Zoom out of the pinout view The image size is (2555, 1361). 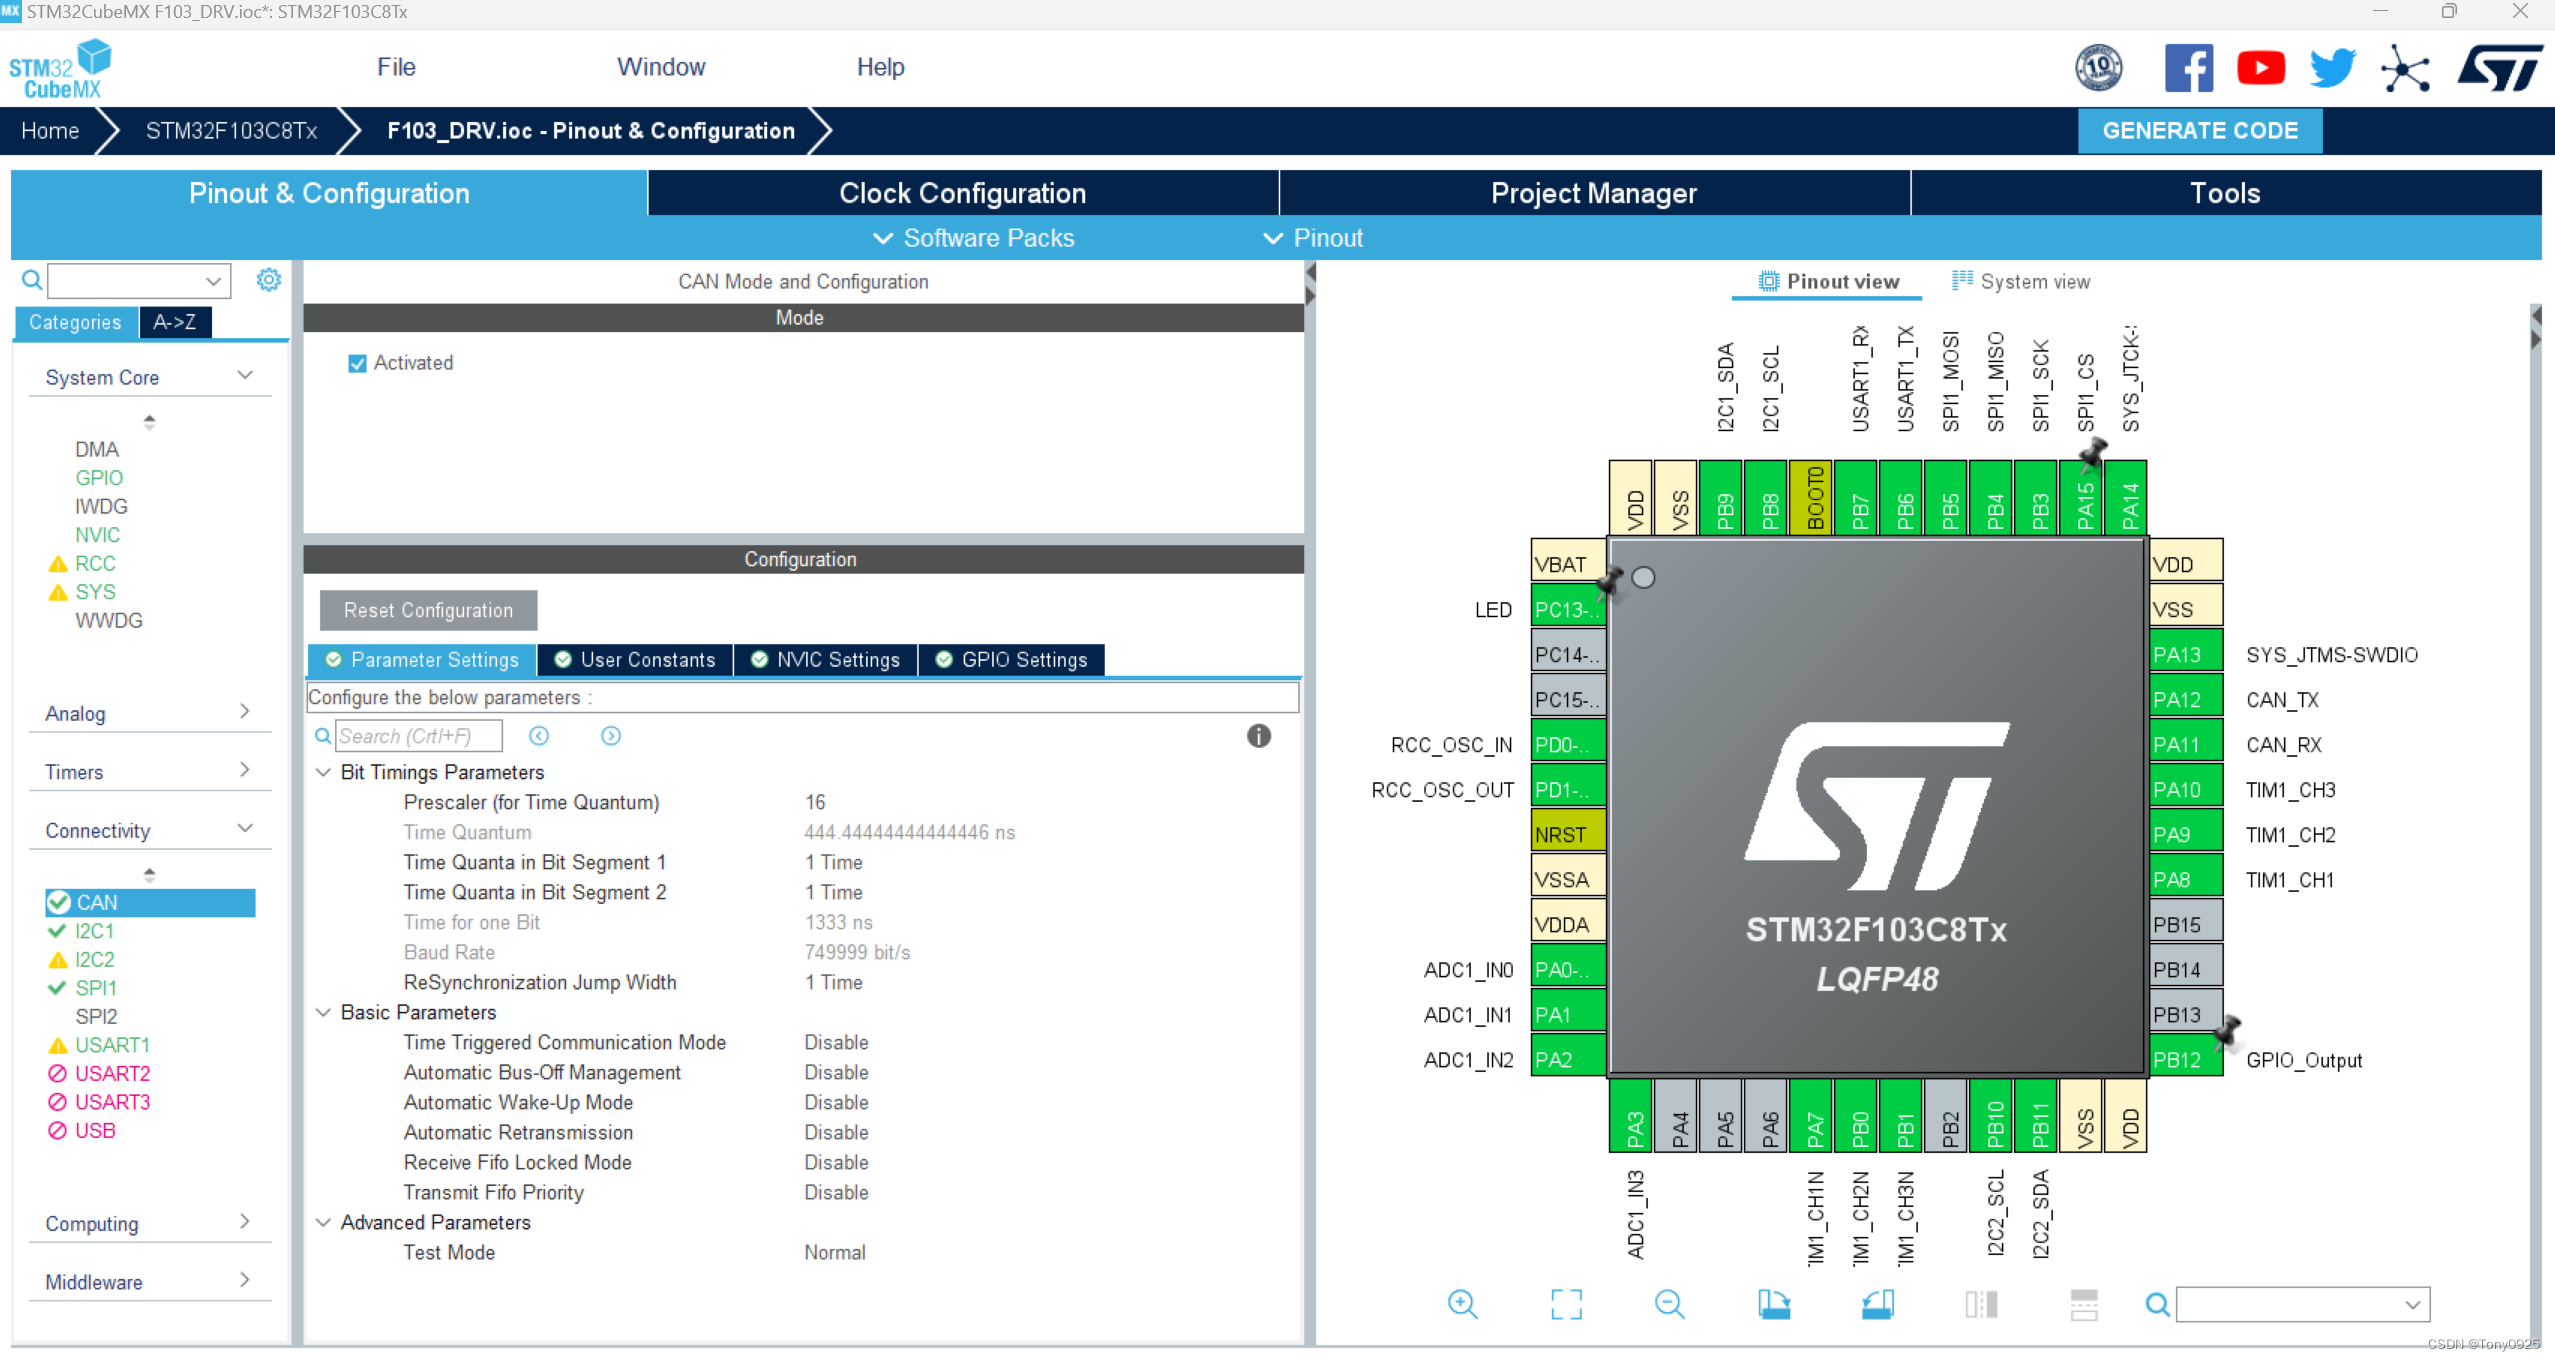click(x=1669, y=1305)
